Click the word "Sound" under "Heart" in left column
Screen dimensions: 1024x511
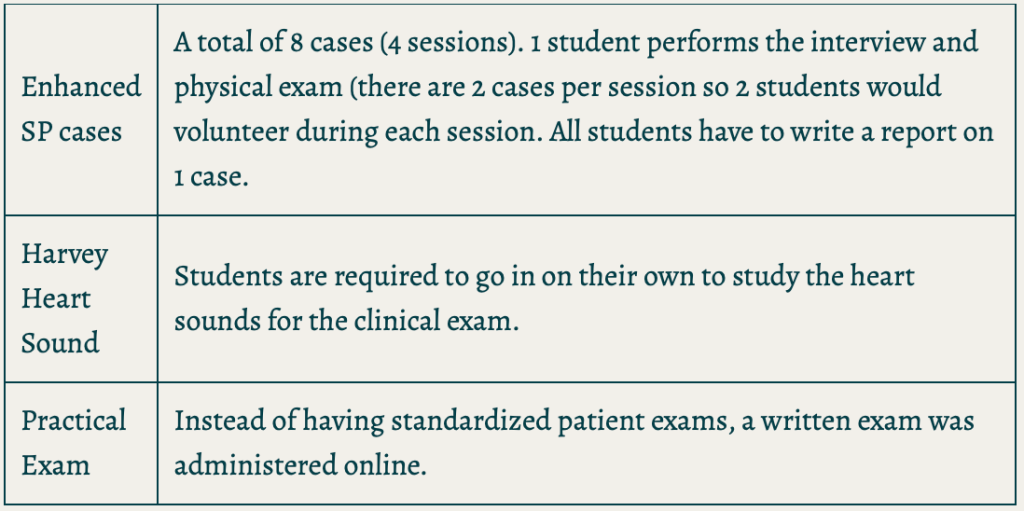coord(60,343)
